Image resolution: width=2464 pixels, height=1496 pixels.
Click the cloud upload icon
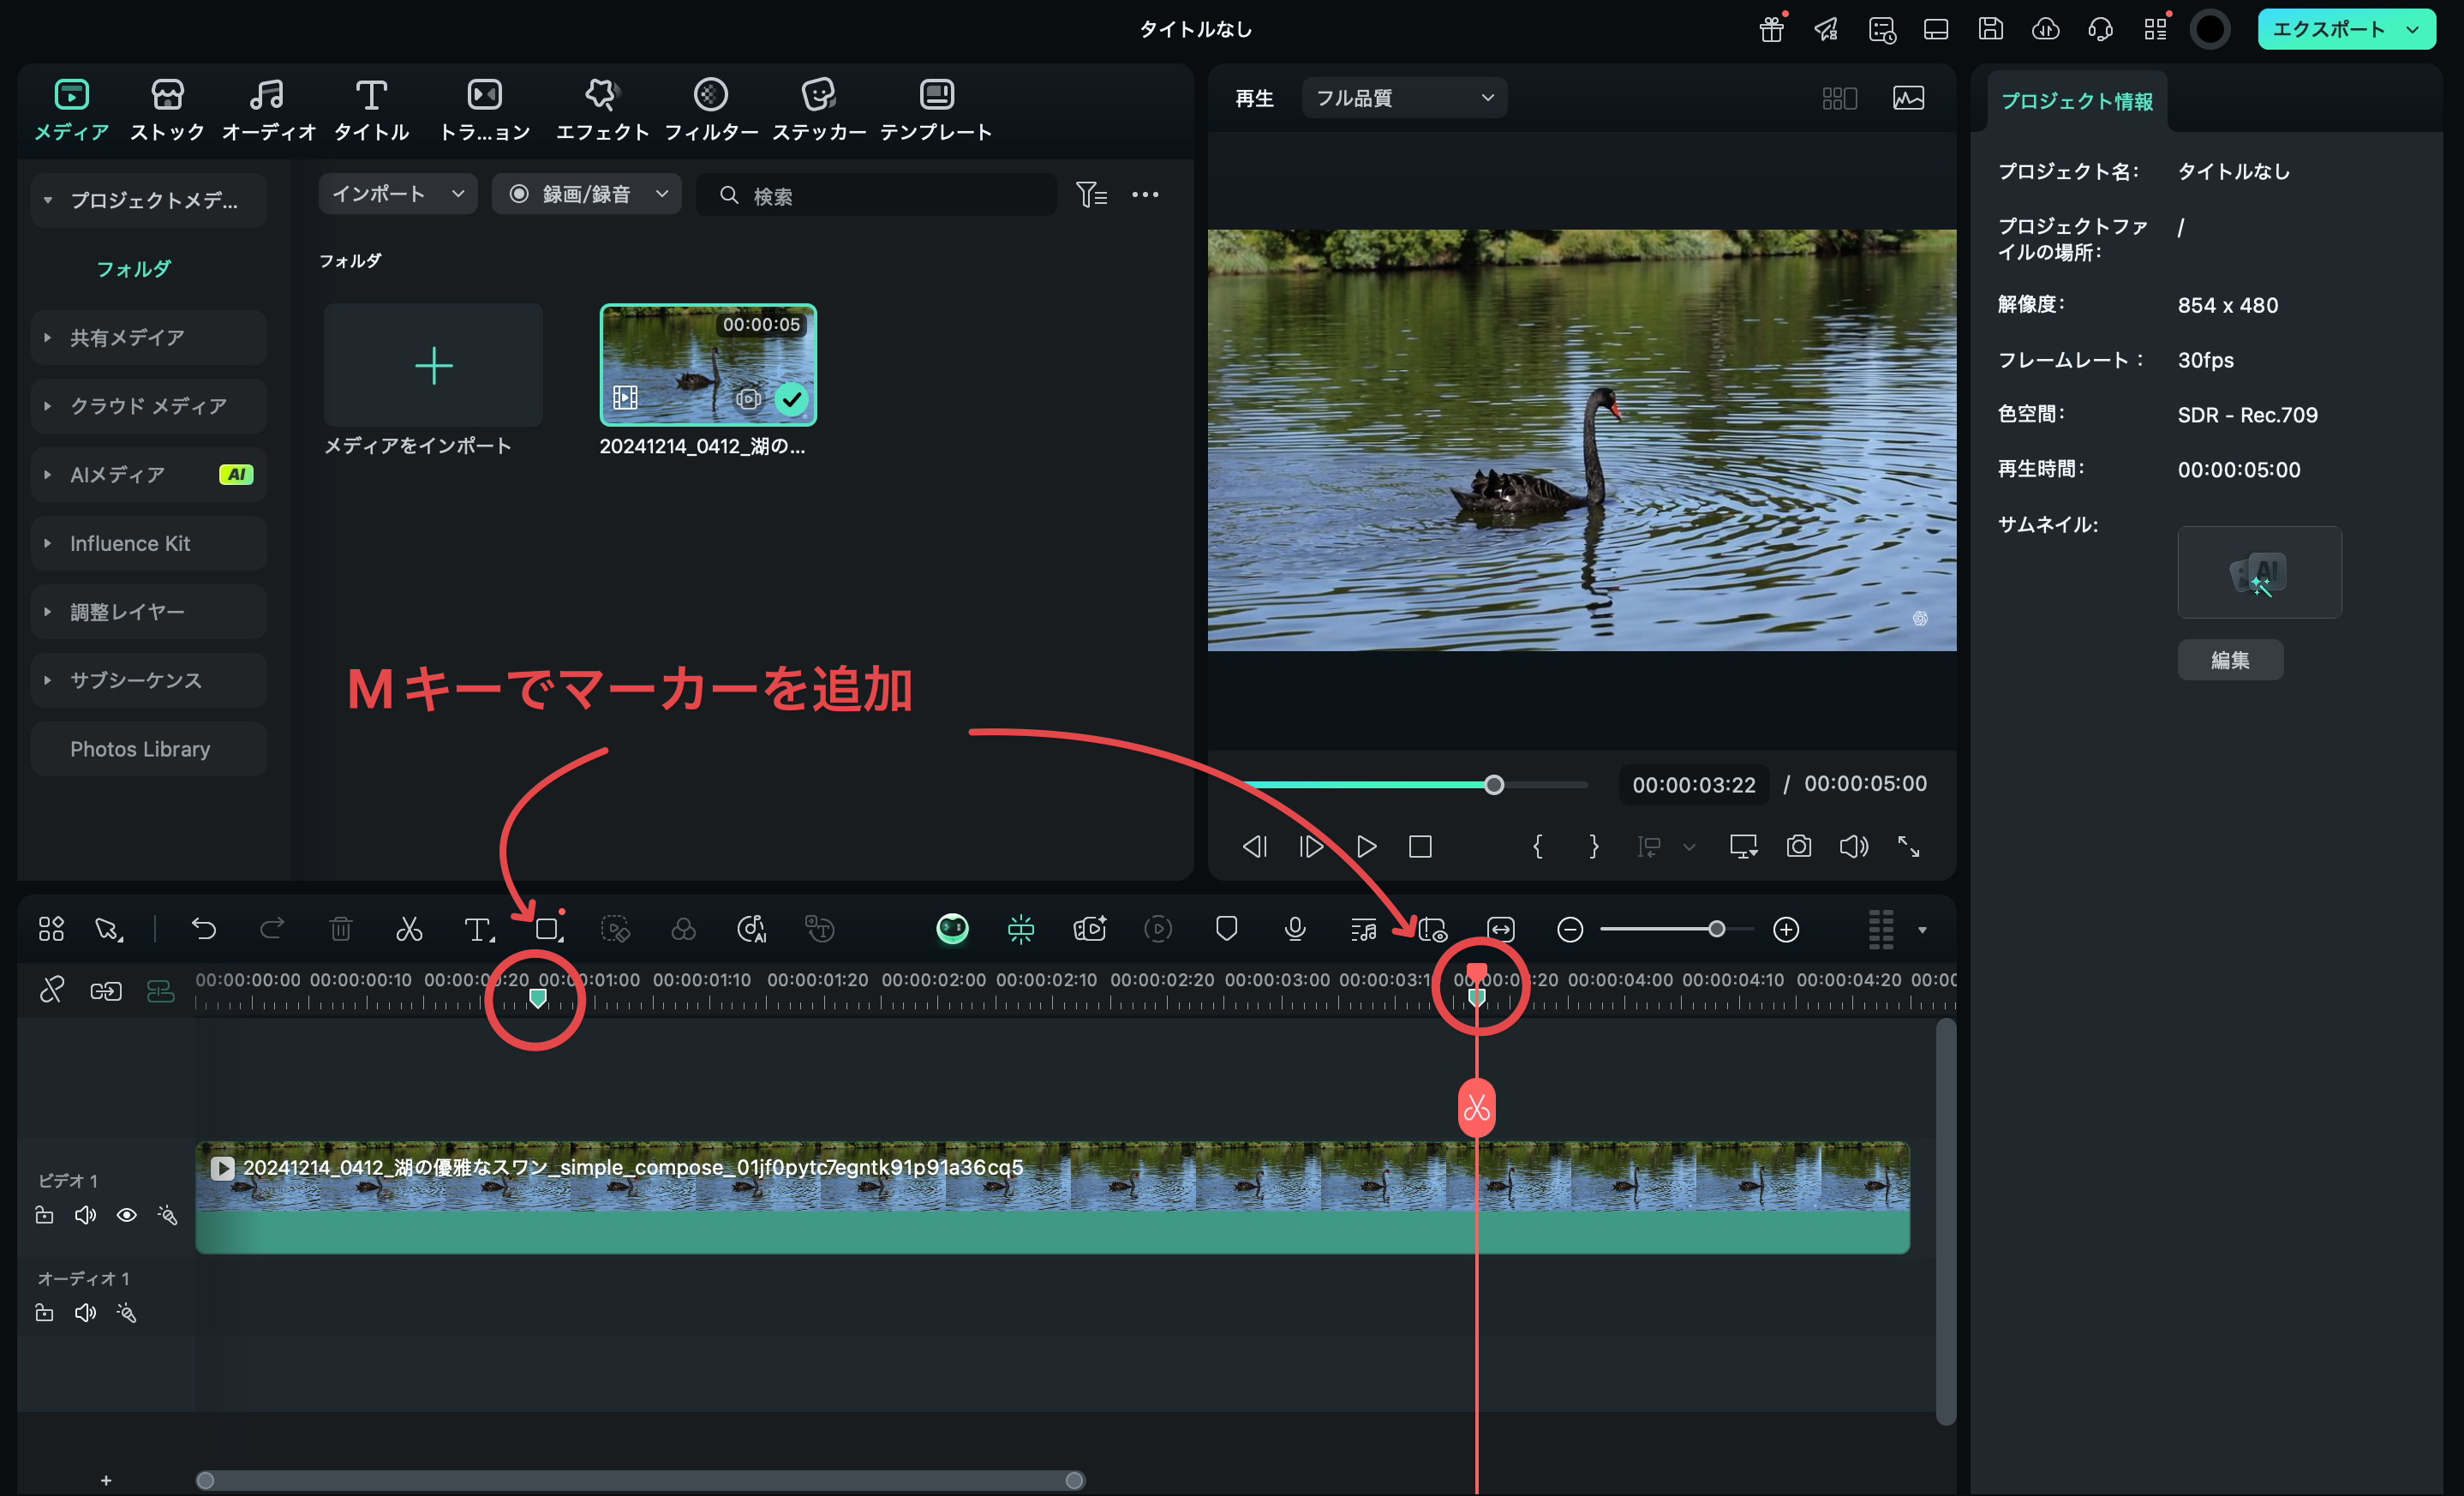pos(2045,29)
